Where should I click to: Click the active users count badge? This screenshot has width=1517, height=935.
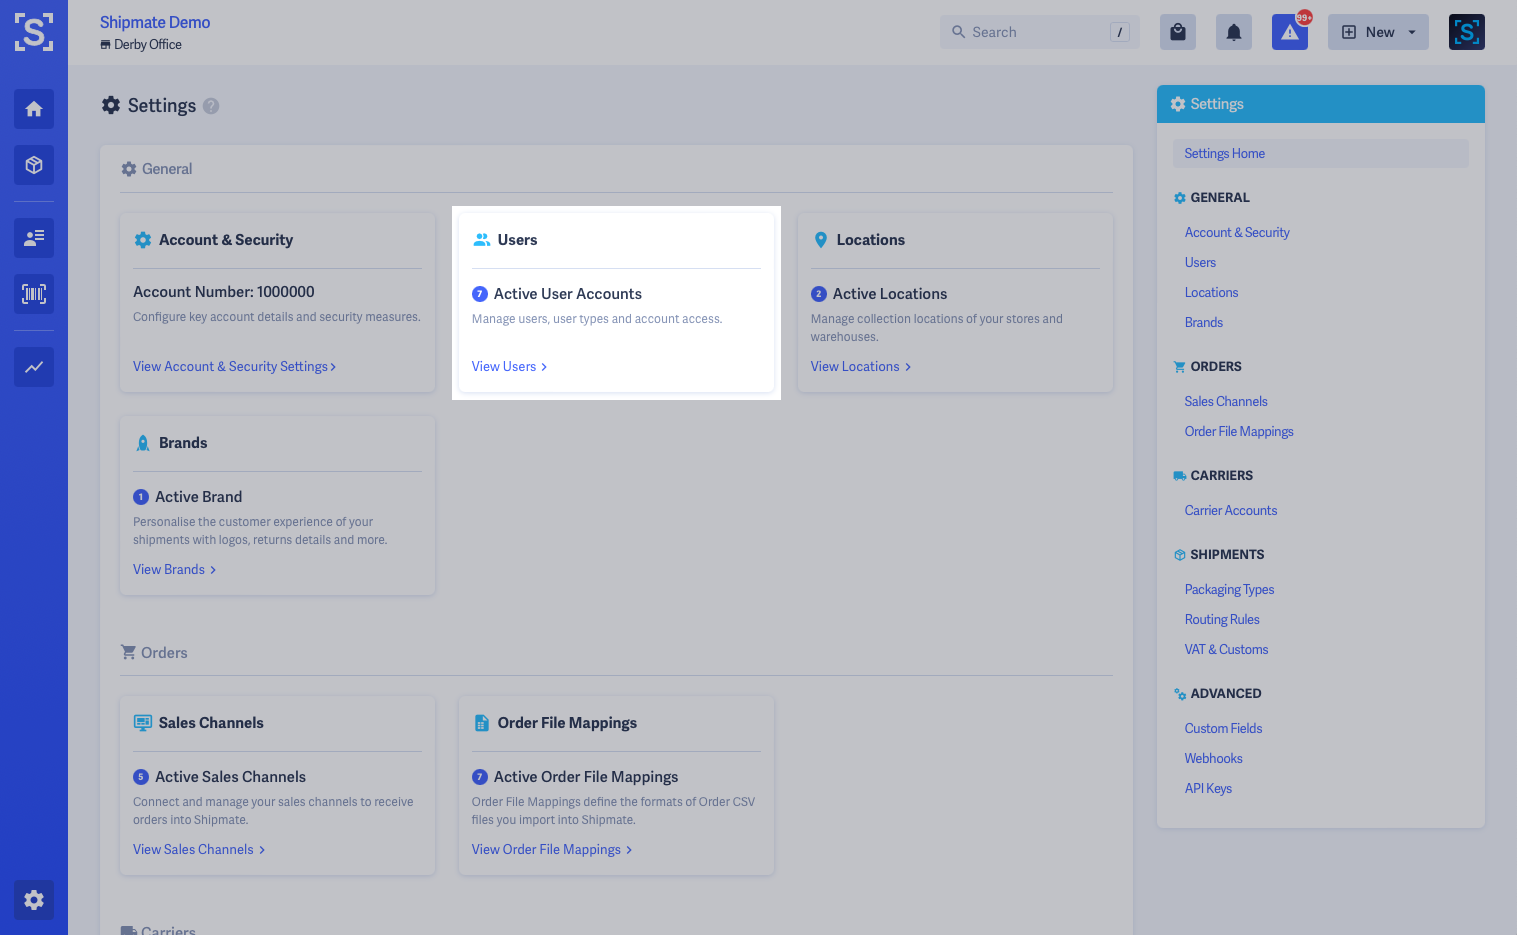480,294
